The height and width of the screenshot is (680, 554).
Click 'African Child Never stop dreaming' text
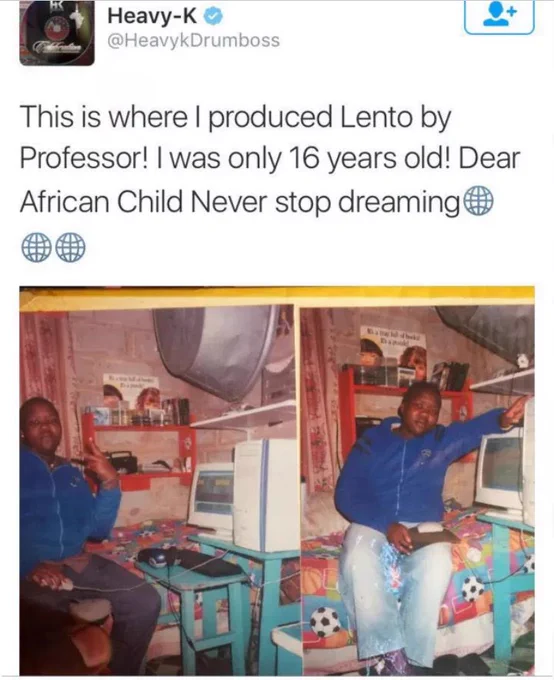[x=239, y=202]
